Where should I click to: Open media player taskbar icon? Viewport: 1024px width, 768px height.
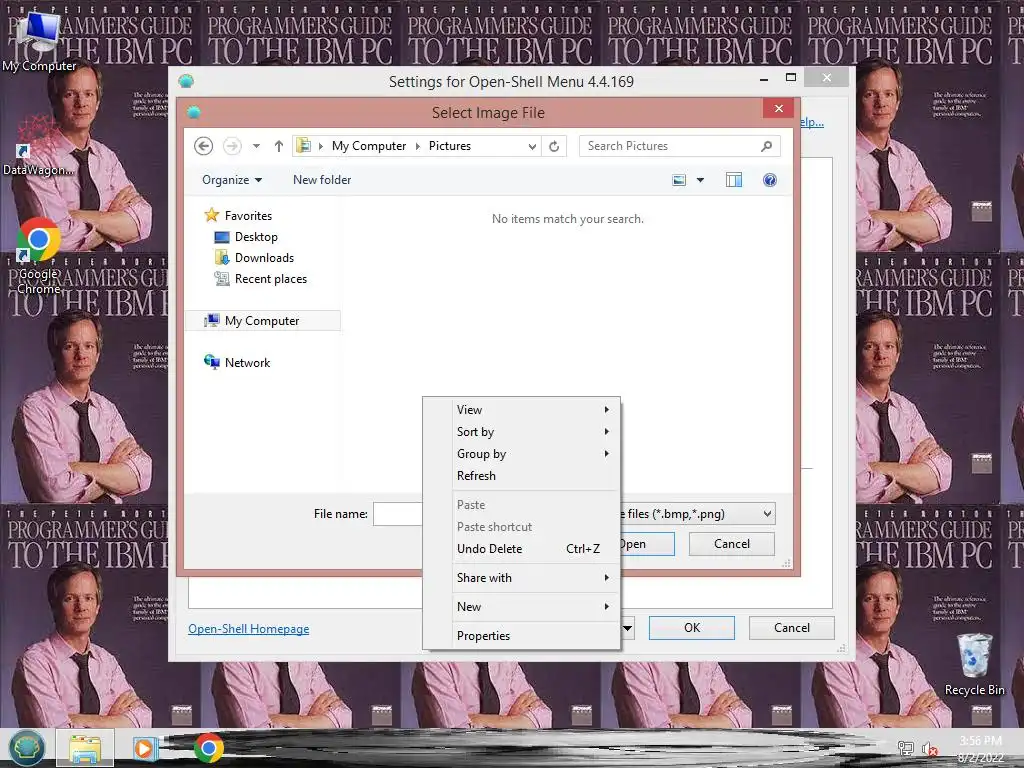pyautogui.click(x=144, y=748)
